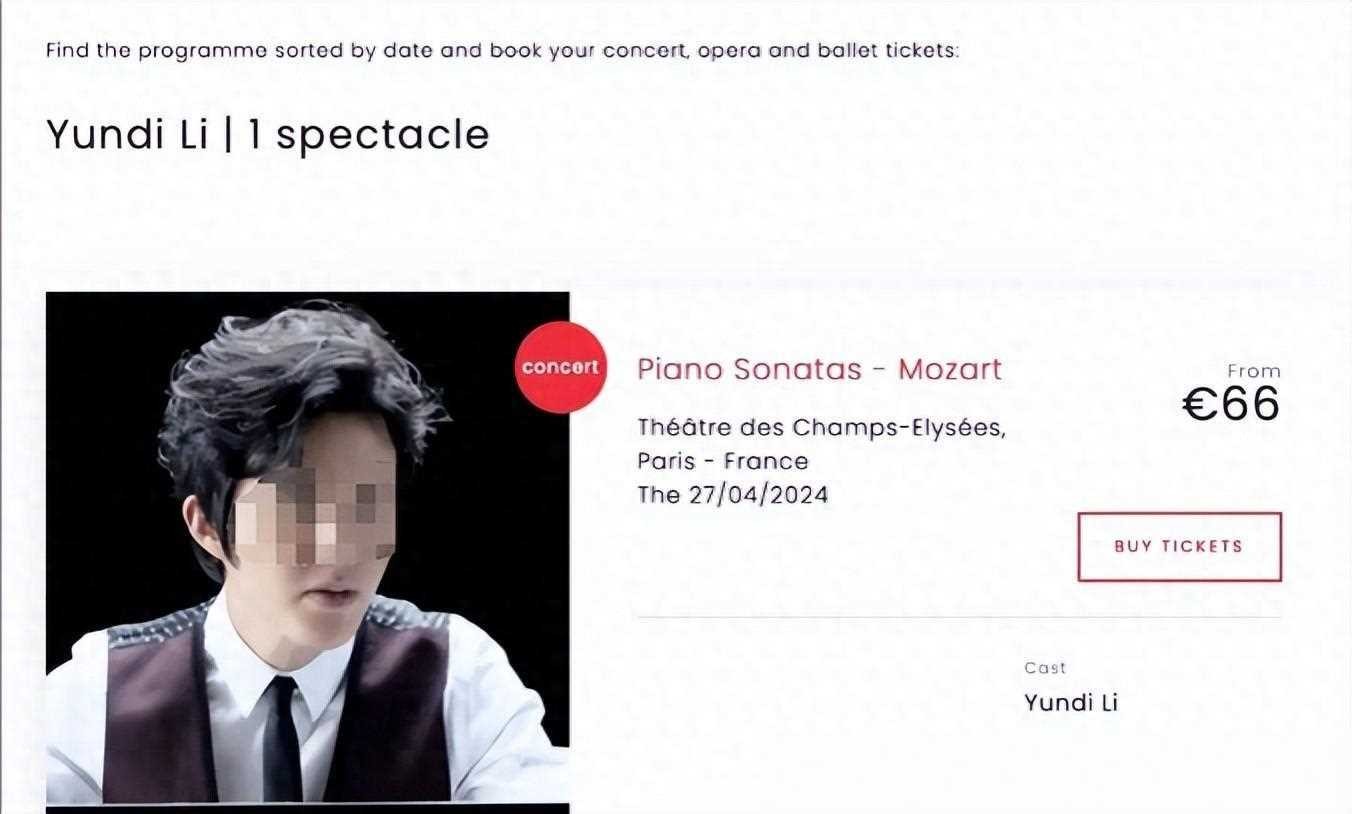
Task: Click the "Cast" section label
Action: (x=1045, y=668)
